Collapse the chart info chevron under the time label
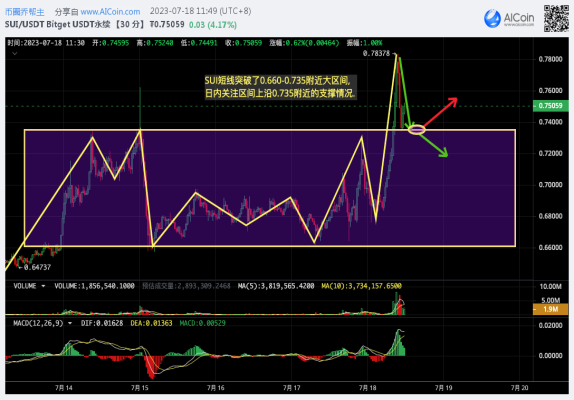The height and width of the screenshot is (400, 574). (14, 53)
